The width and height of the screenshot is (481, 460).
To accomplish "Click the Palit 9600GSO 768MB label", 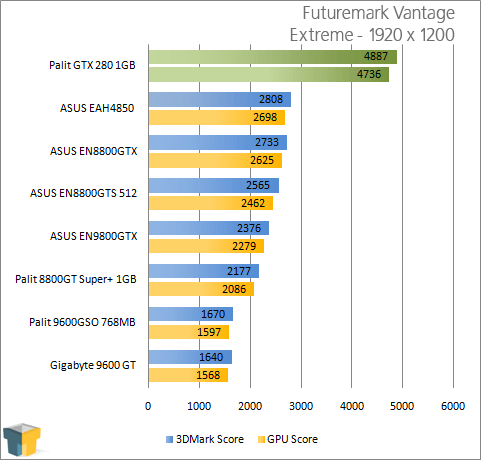I will 82,322.
